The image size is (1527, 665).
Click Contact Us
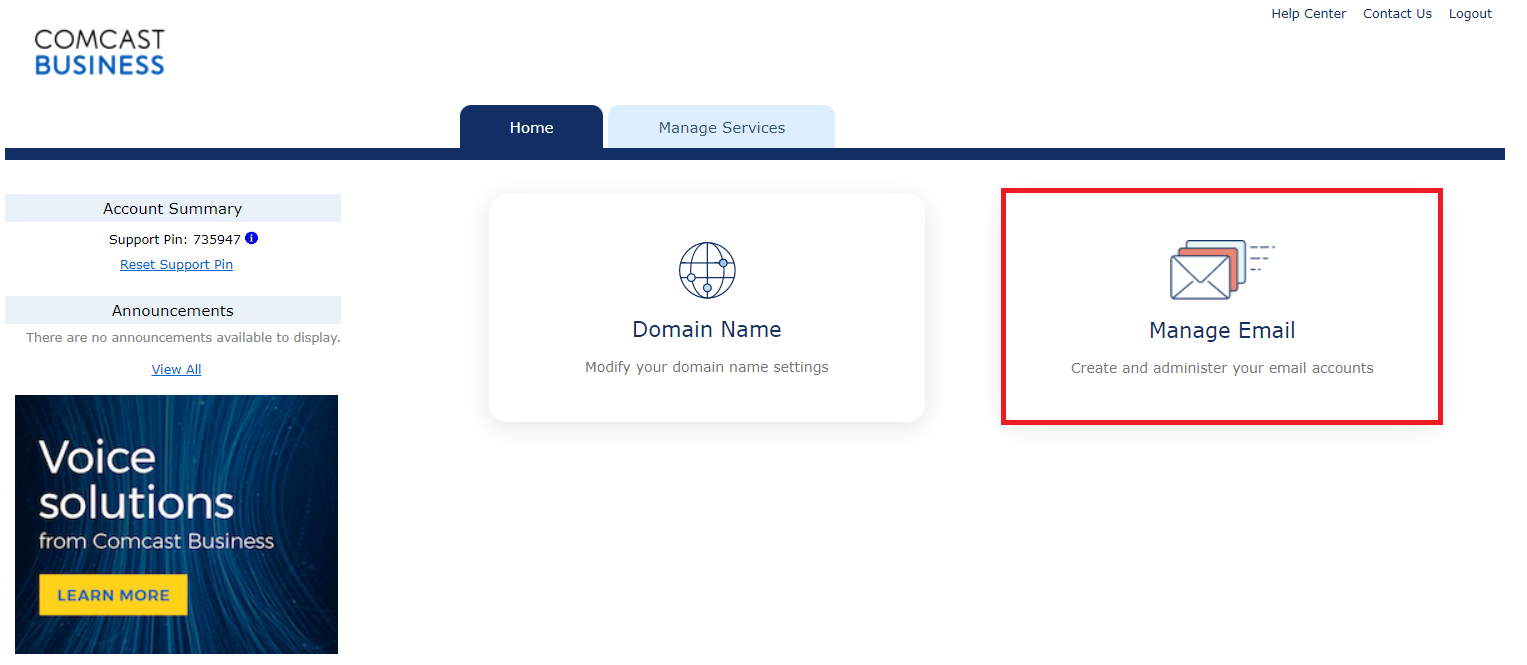[1396, 13]
